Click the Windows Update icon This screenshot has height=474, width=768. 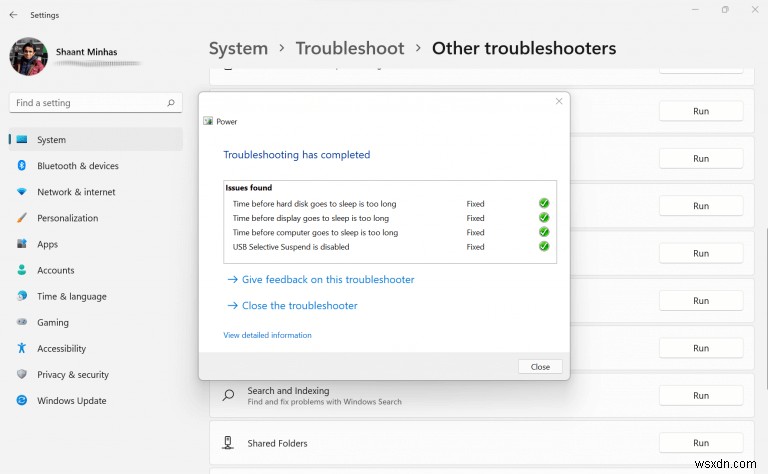click(x=21, y=401)
